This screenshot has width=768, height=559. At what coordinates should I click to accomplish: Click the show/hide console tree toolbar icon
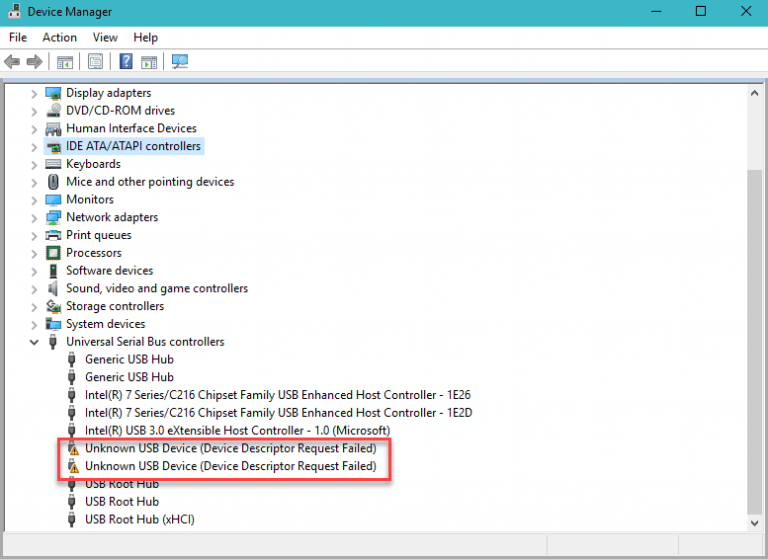pyautogui.click(x=65, y=62)
